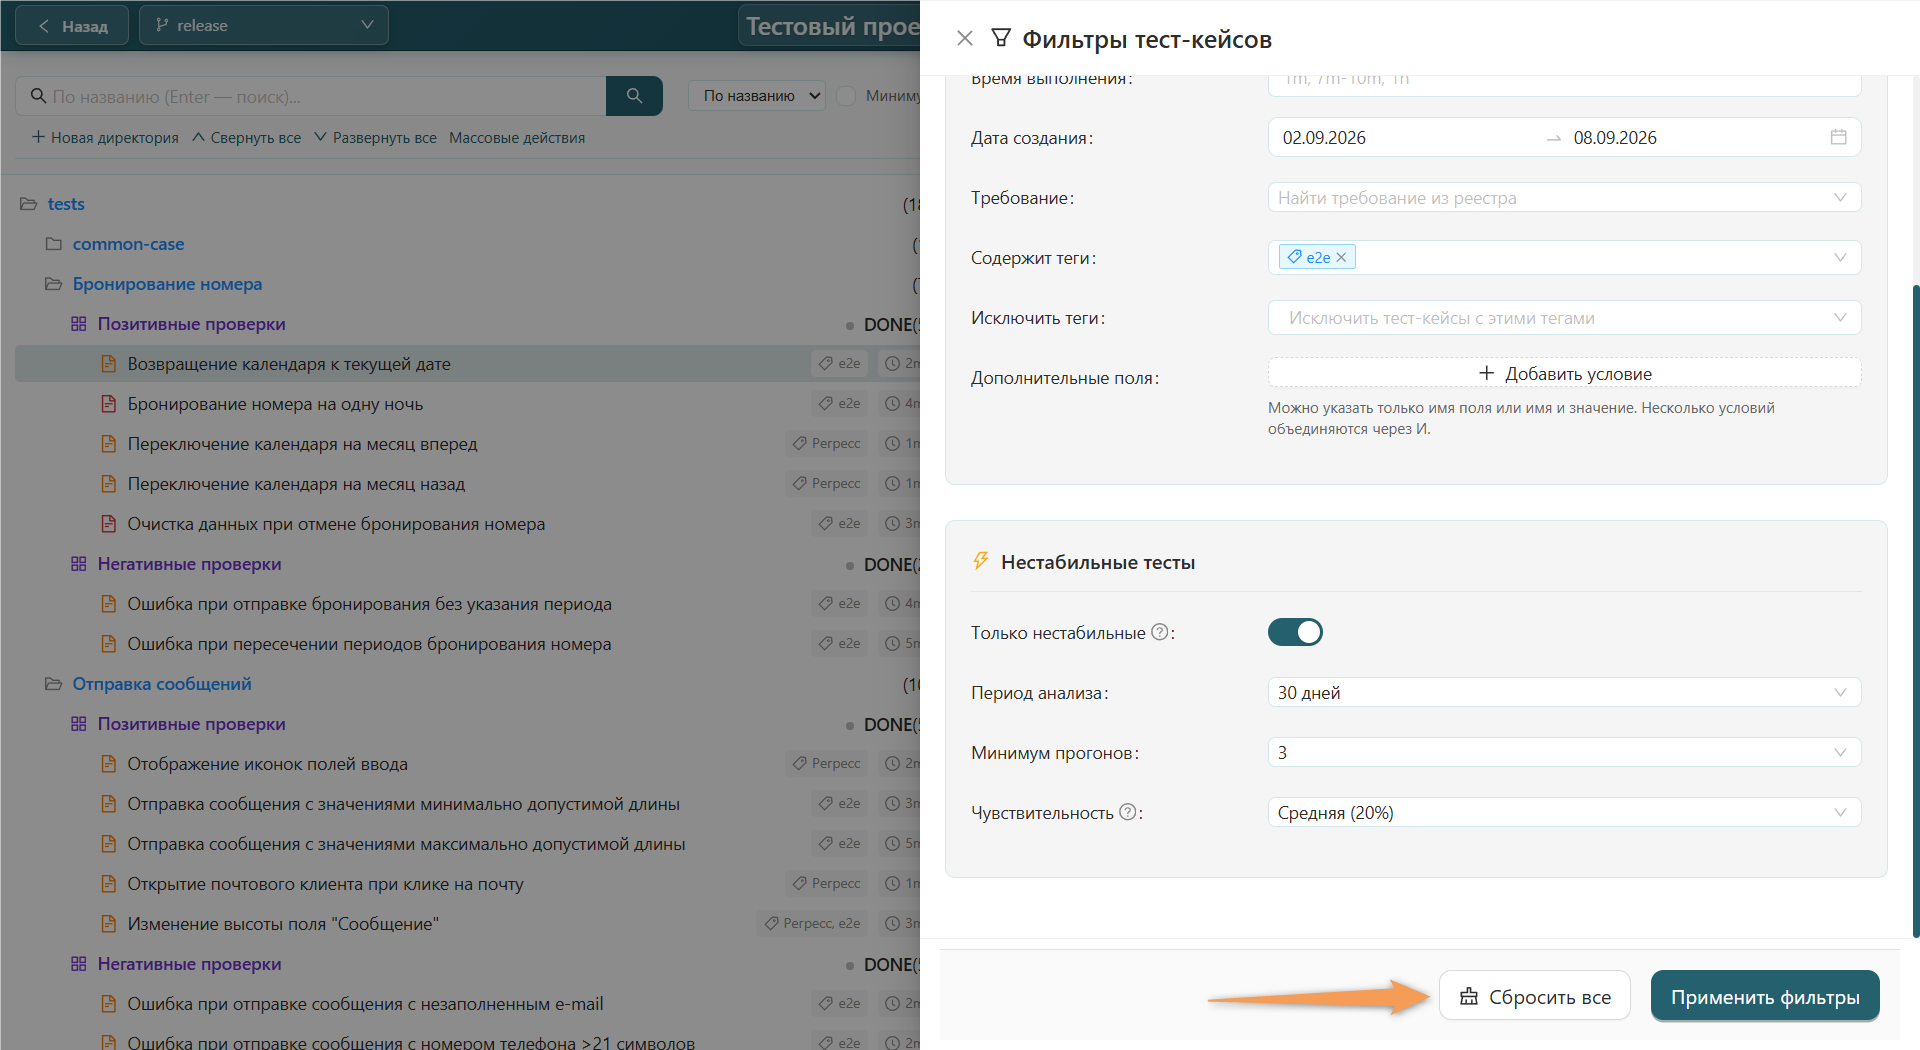Screen dimensions: 1920x1050
Task: Remove the e2e tag chip
Action: click(1341, 258)
